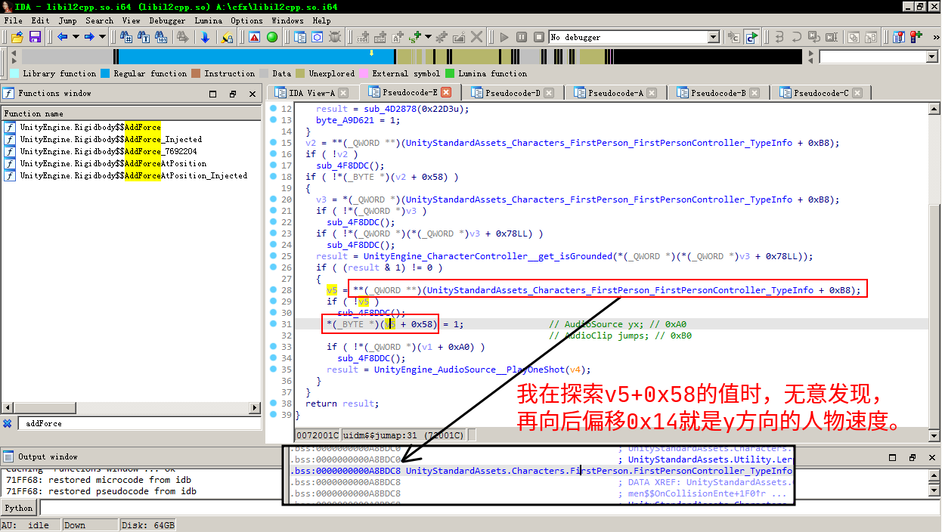Image resolution: width=942 pixels, height=532 pixels.
Task: Open the forward-arrow history dropdown
Action: tap(102, 37)
